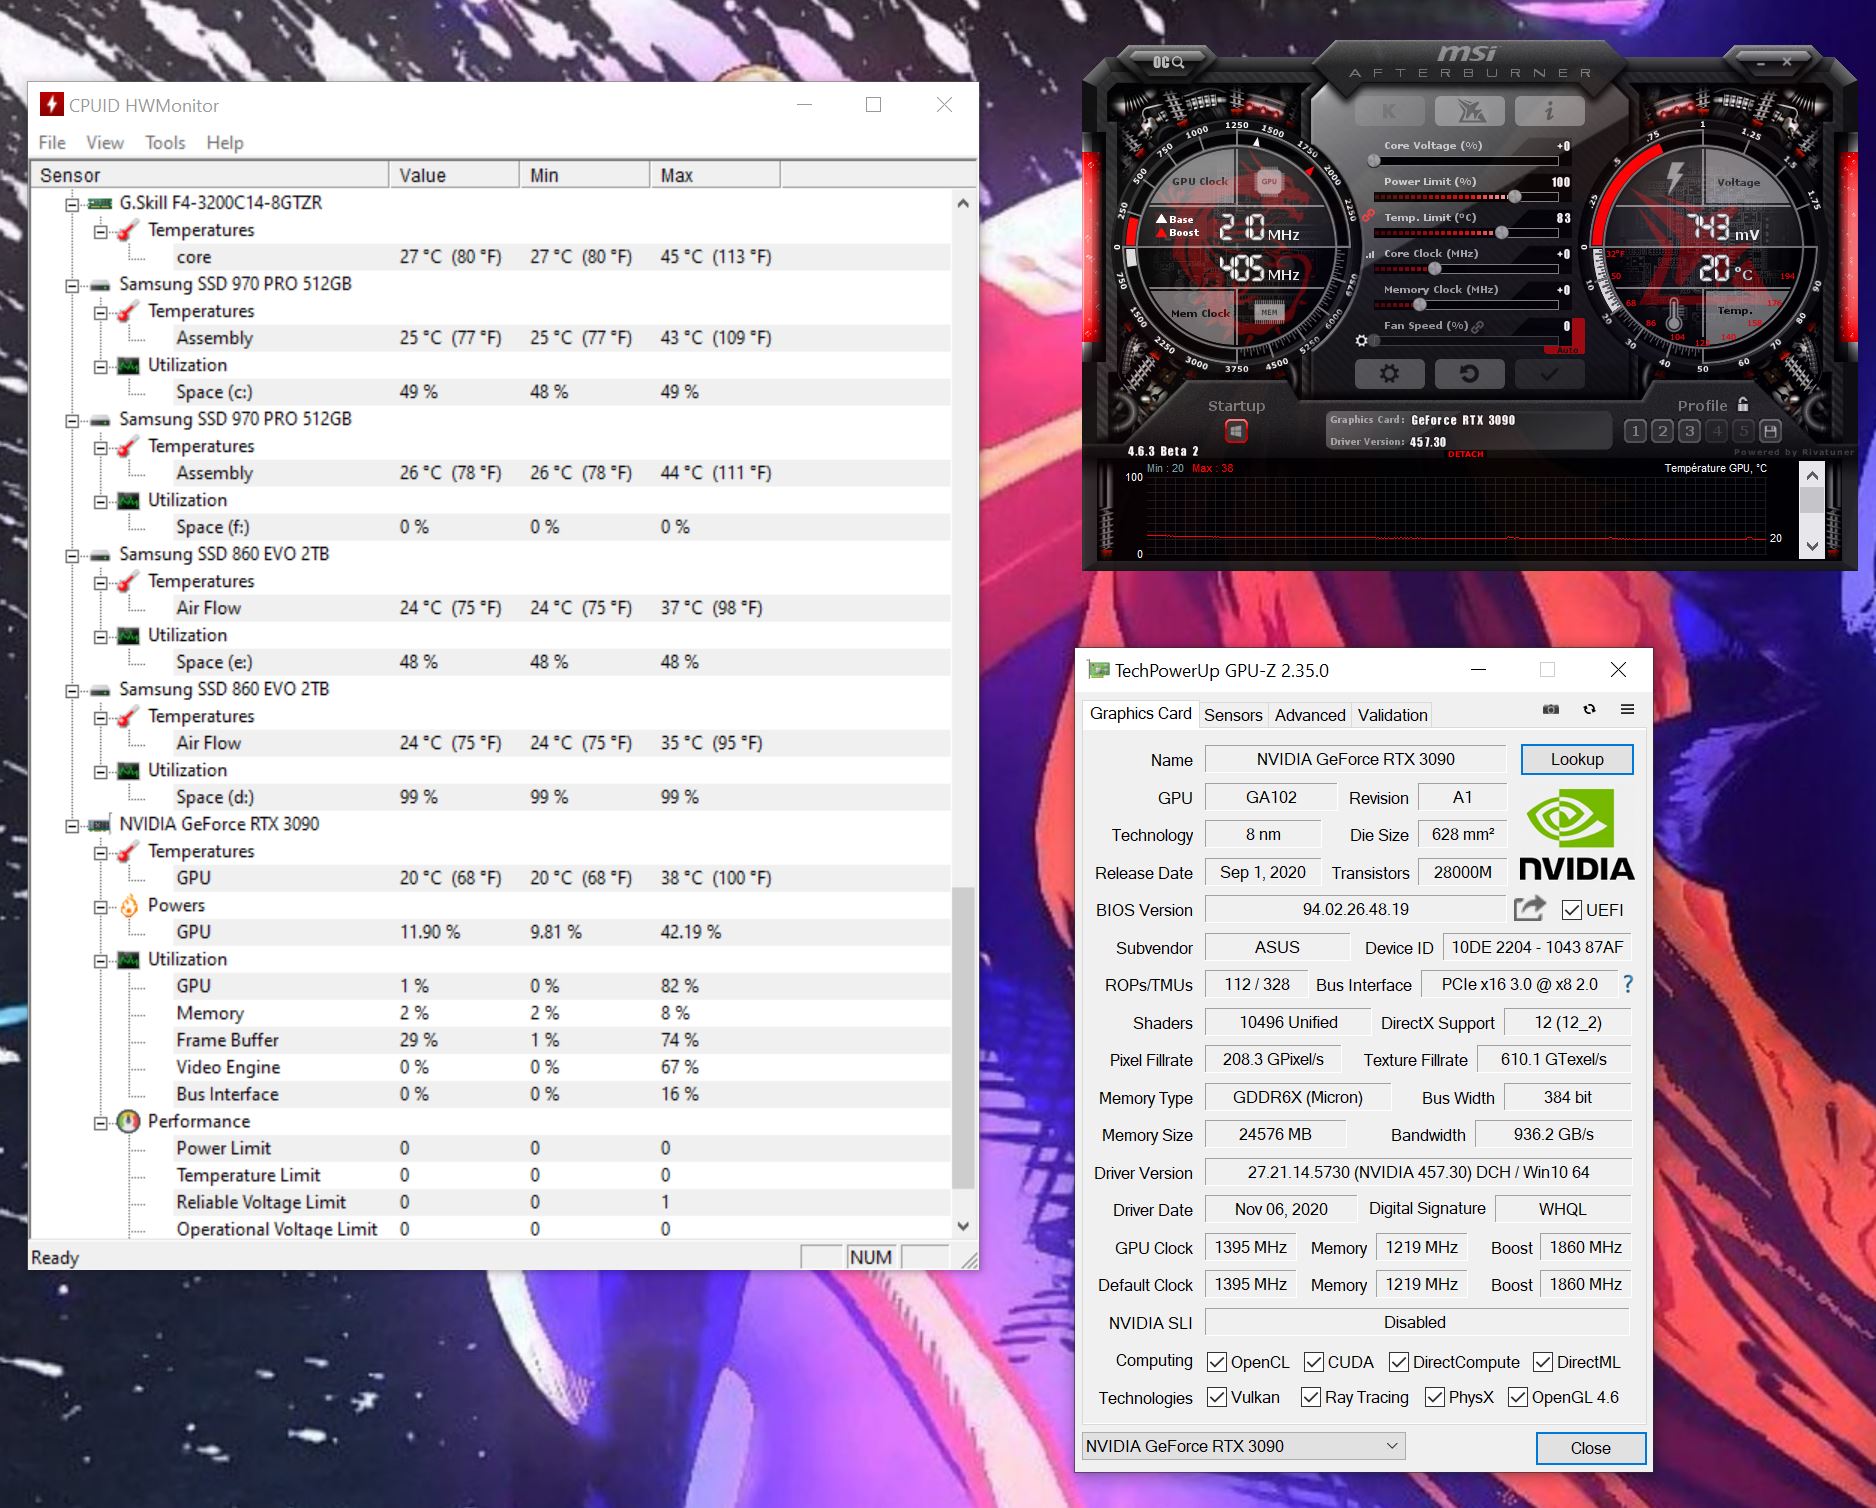Open the GPU-Z hamburger menu

coord(1628,709)
